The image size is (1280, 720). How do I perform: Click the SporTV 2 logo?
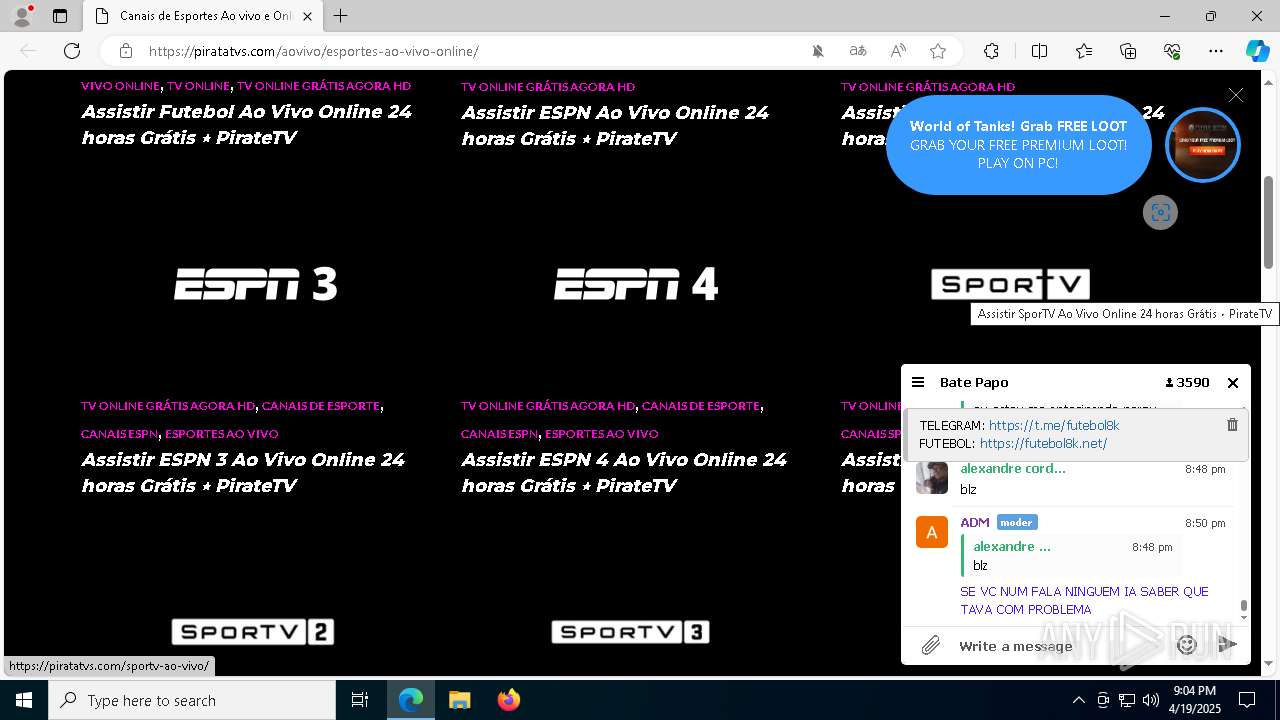coord(252,631)
